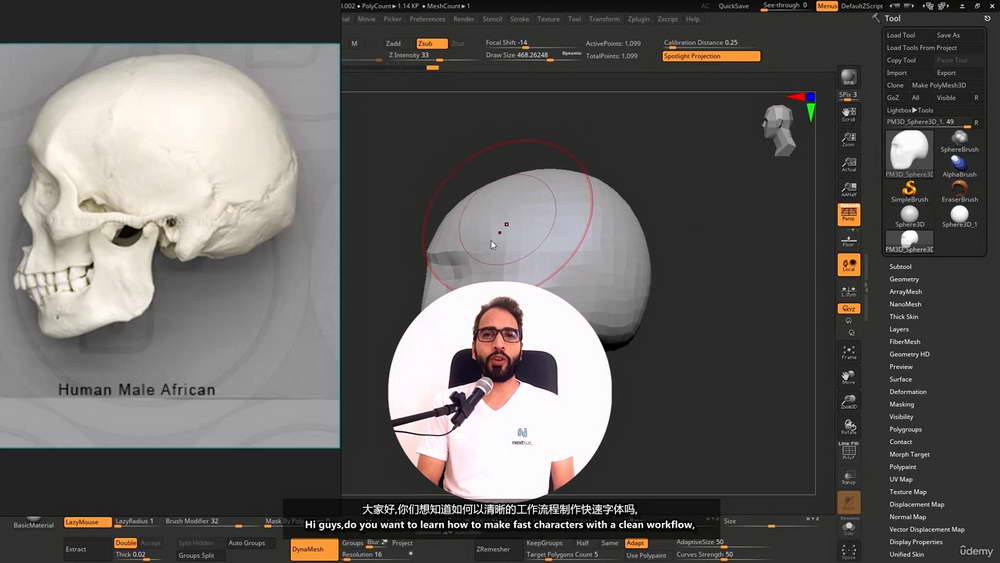Open the Stroke menu
The width and height of the screenshot is (1000, 563).
(519, 19)
